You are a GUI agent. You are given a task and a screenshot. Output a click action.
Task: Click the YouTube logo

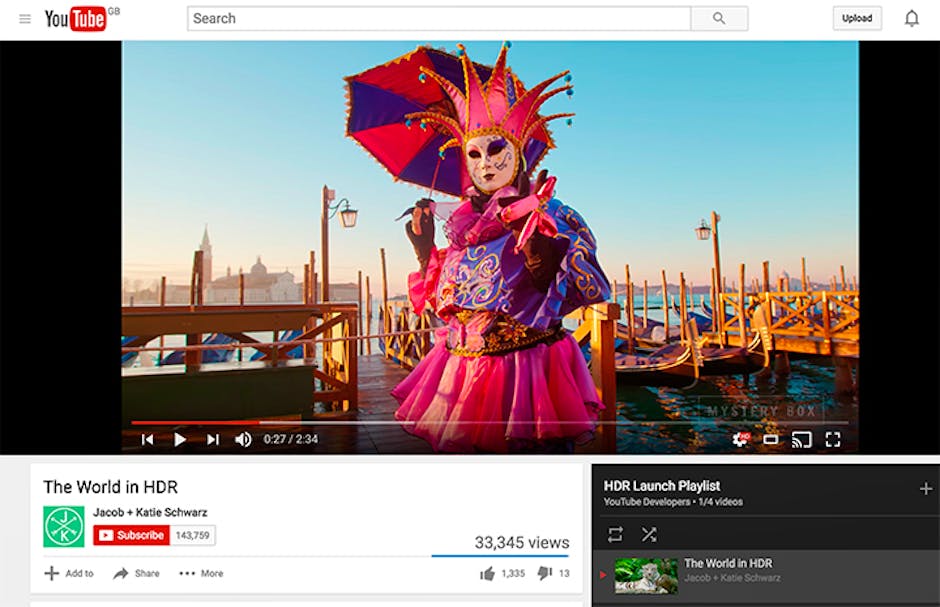point(76,19)
